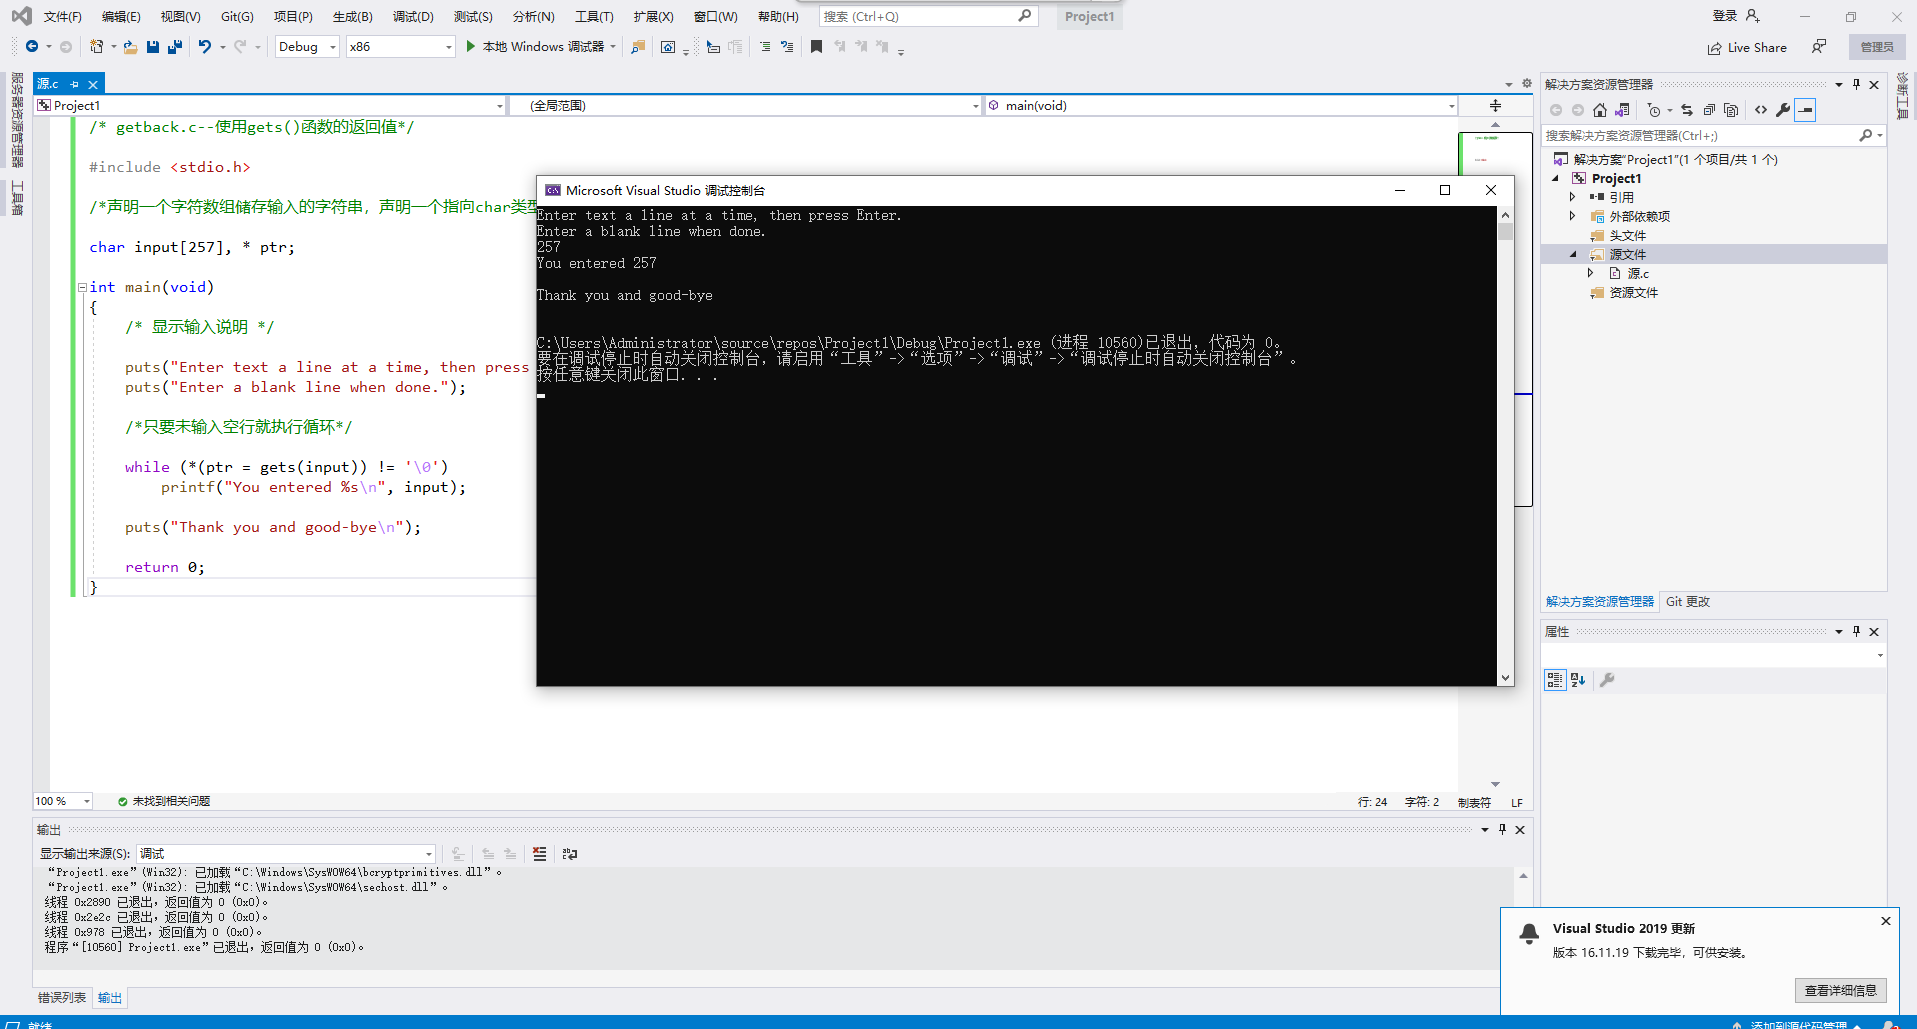Click the debug console vertical scrollbar
The image size is (1917, 1029).
[1505, 446]
